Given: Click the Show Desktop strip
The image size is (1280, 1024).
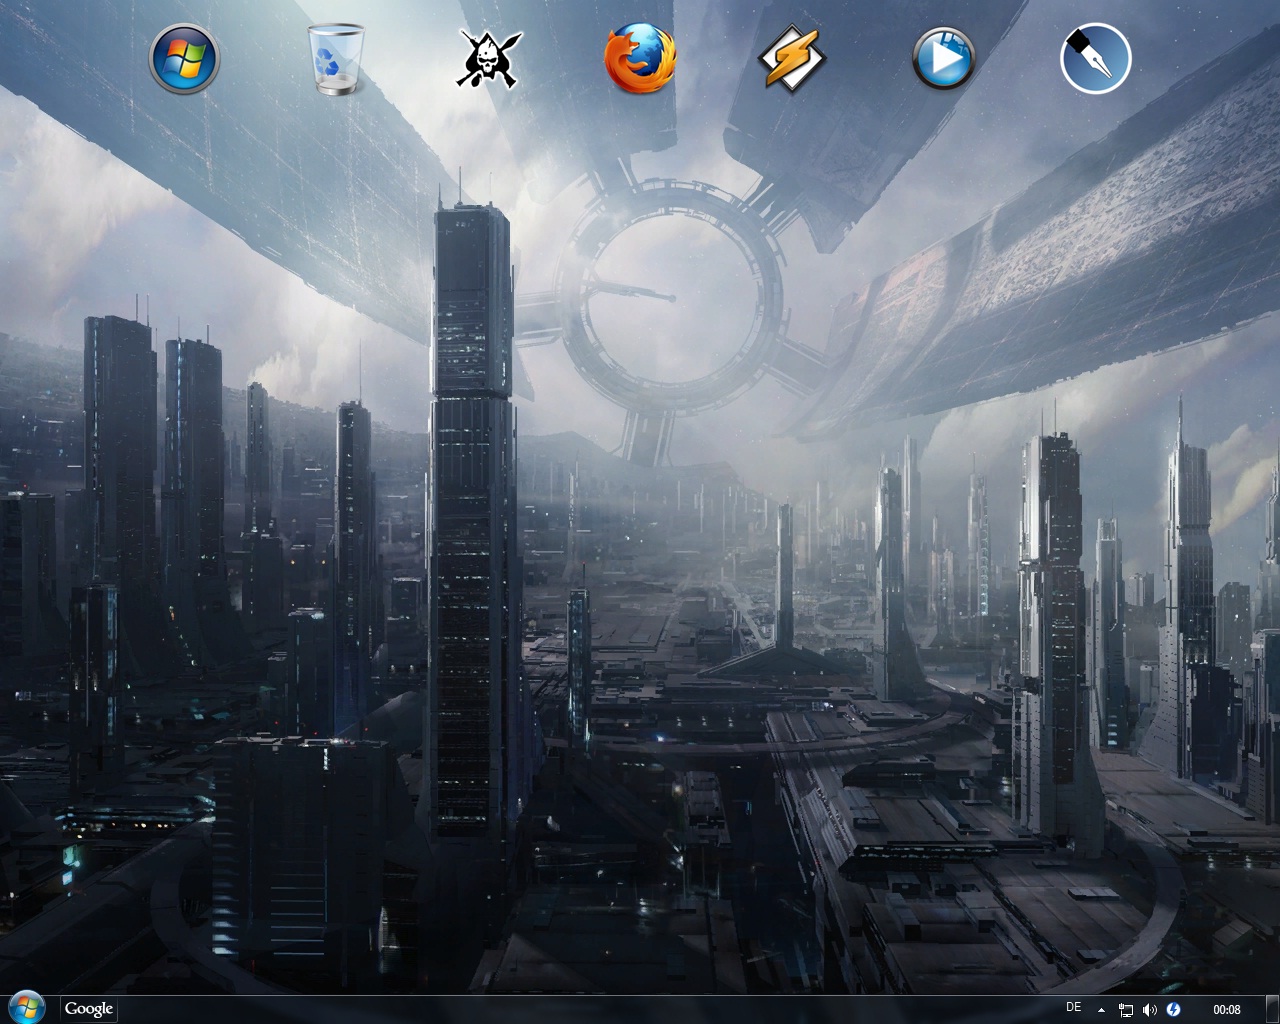Looking at the screenshot, I should [x=1271, y=1010].
